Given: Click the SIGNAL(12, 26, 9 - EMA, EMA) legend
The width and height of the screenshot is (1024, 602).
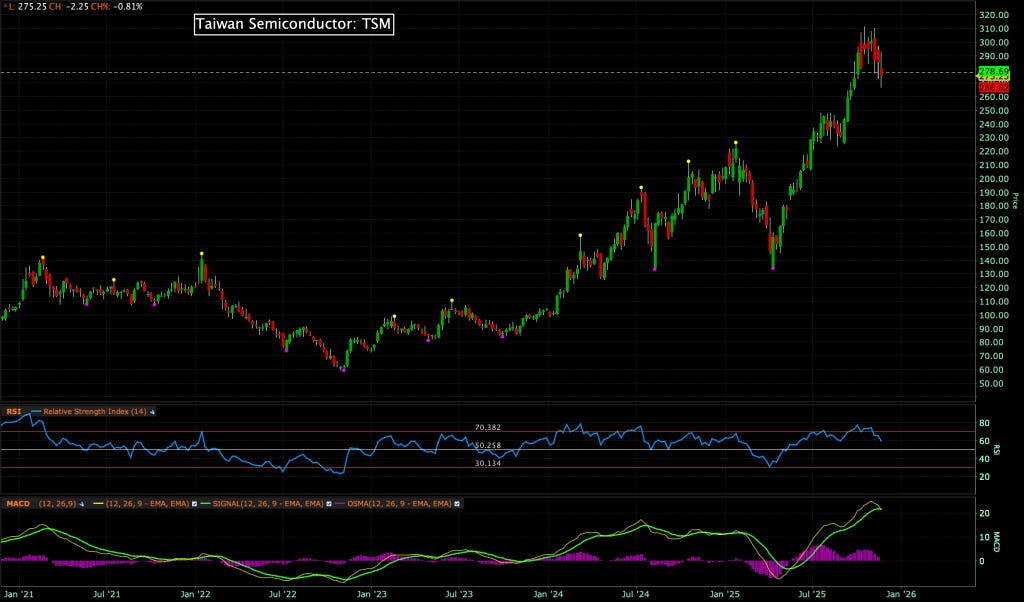Looking at the screenshot, I should 268,504.
